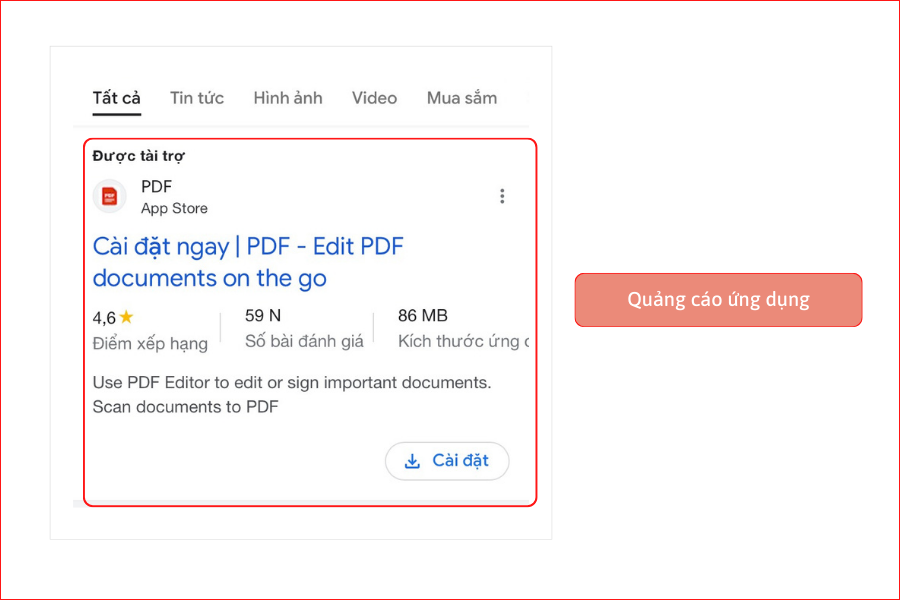Click the 4,6 rating value
Image resolution: width=900 pixels, height=600 pixels.
[104, 318]
